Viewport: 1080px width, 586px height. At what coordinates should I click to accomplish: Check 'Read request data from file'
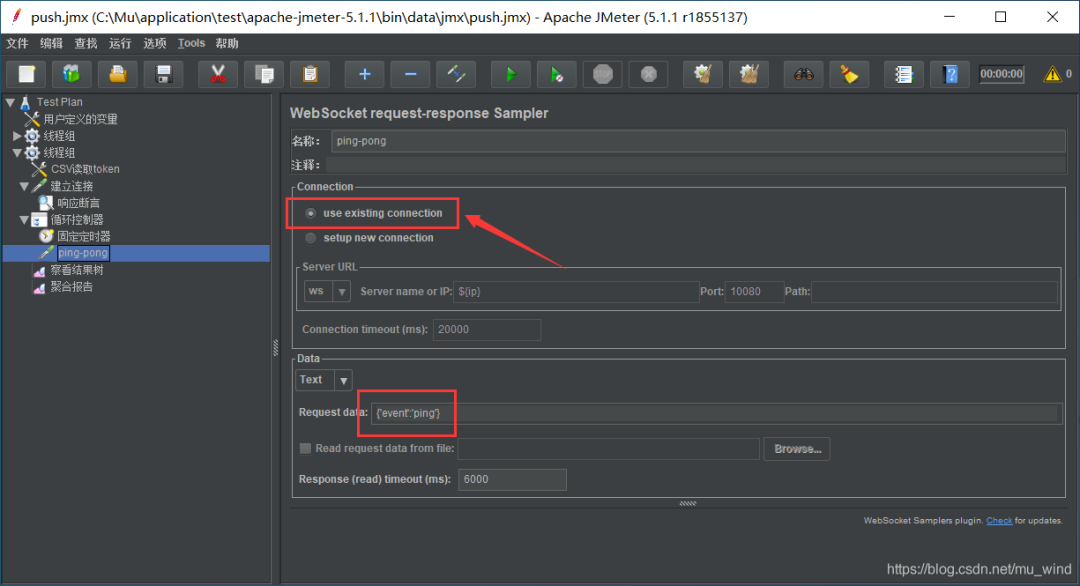(305, 448)
